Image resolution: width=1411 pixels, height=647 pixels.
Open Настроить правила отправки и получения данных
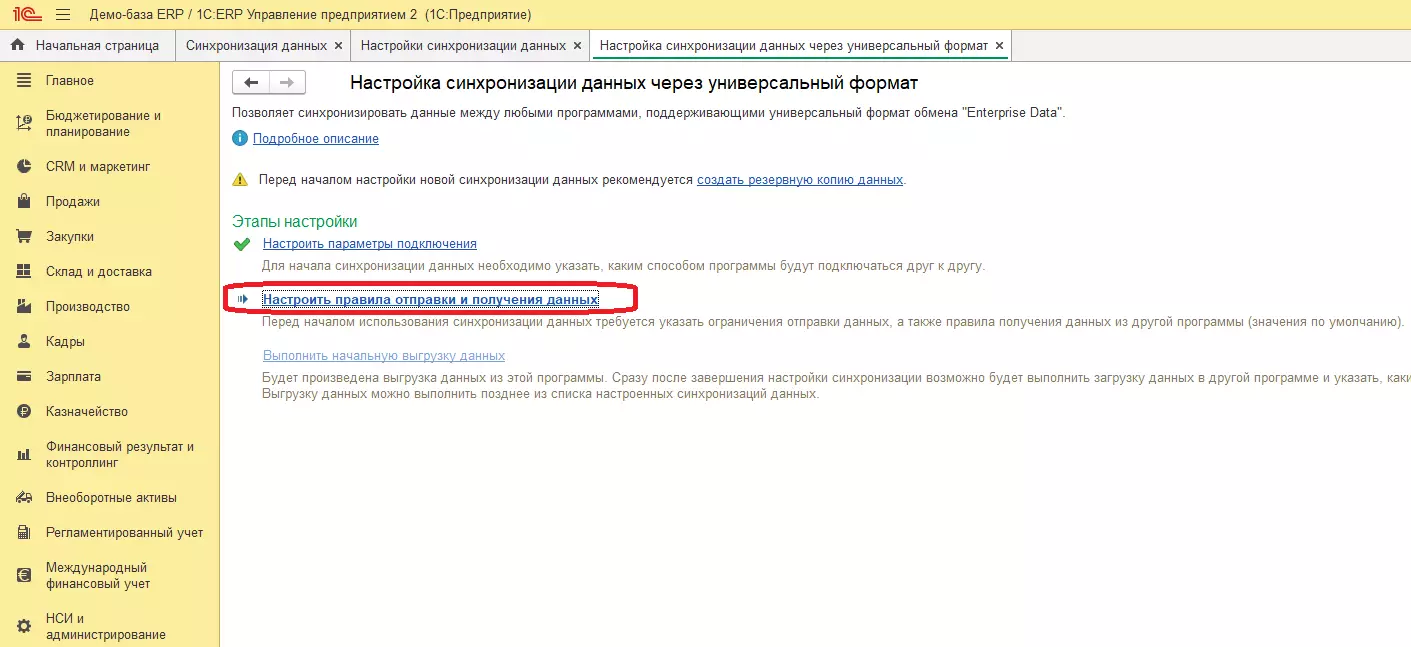coord(430,299)
